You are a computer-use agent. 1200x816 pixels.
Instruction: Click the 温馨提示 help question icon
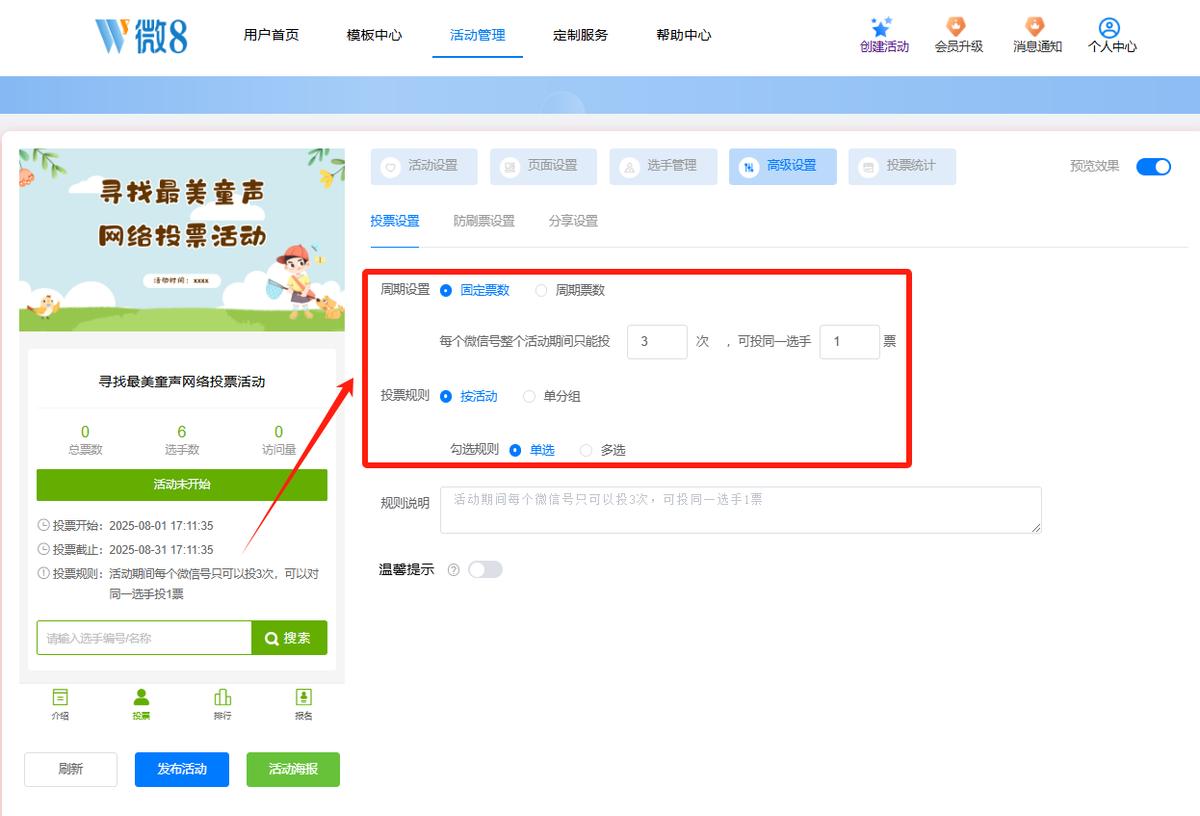(454, 570)
